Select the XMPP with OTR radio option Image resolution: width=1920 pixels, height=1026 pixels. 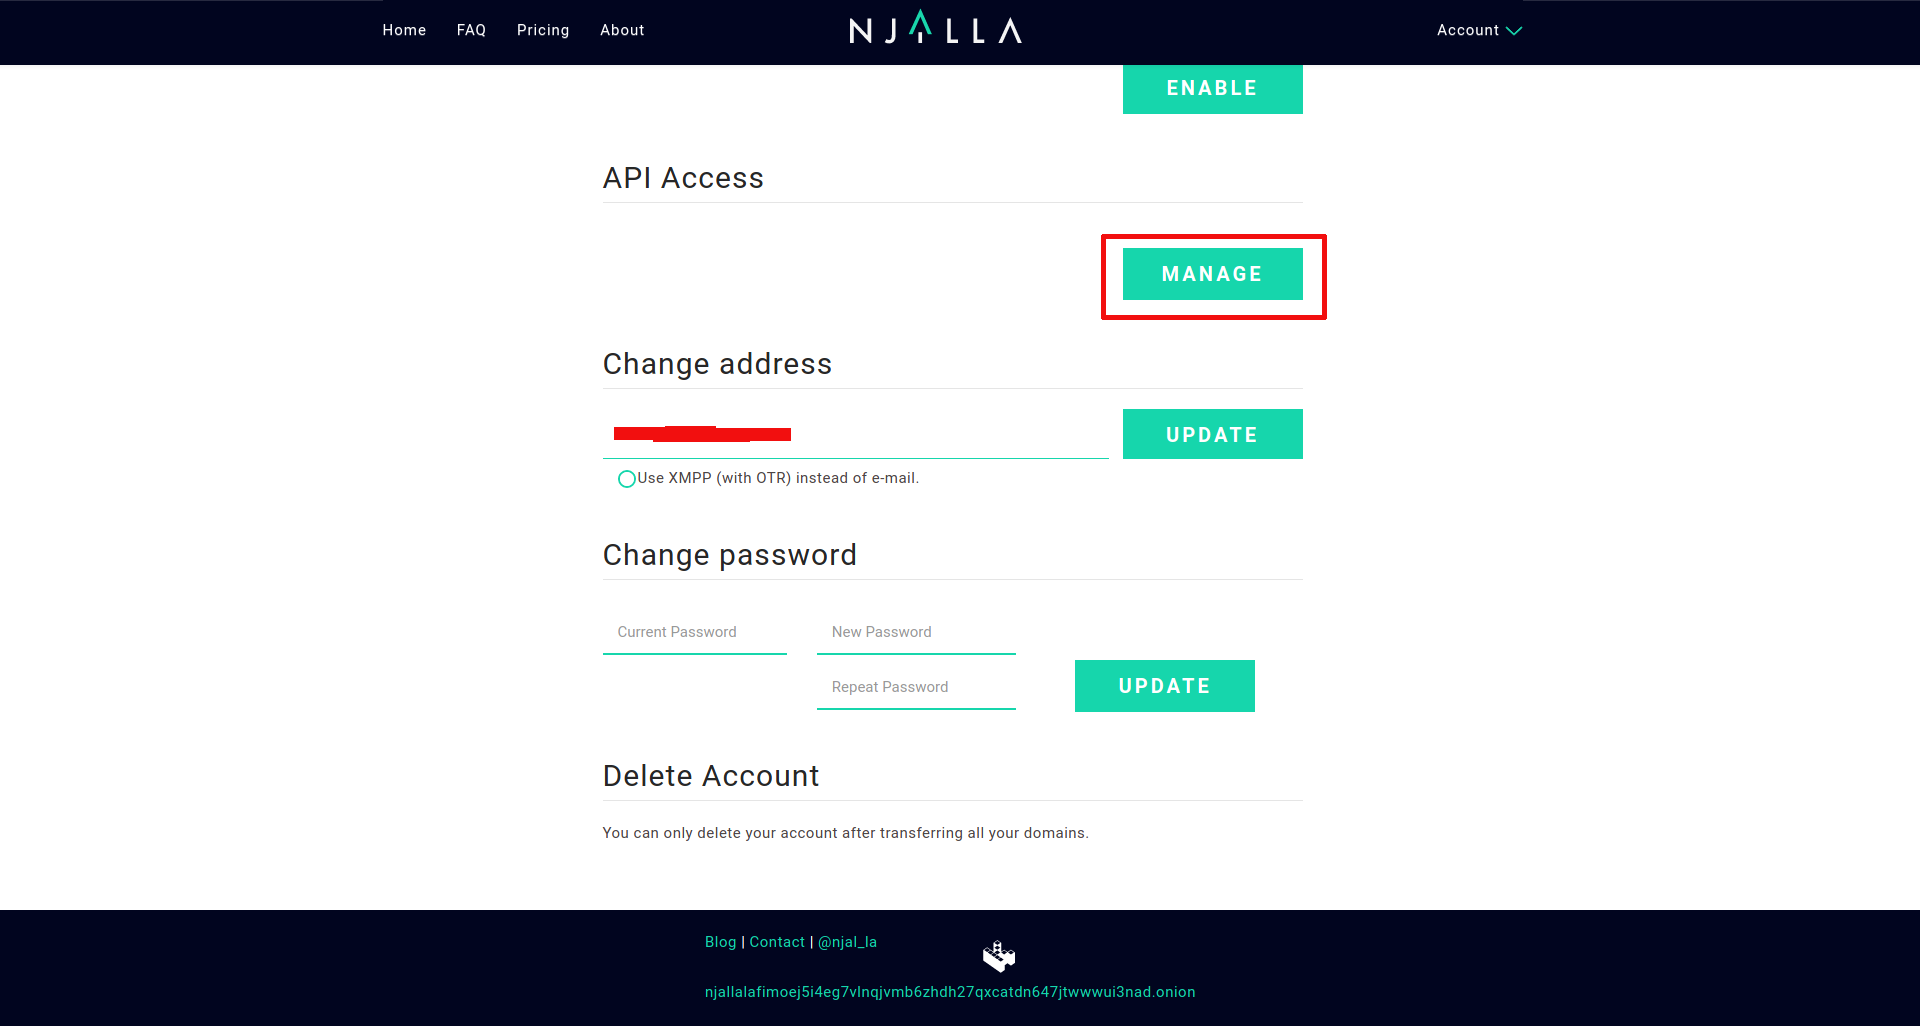pos(627,479)
